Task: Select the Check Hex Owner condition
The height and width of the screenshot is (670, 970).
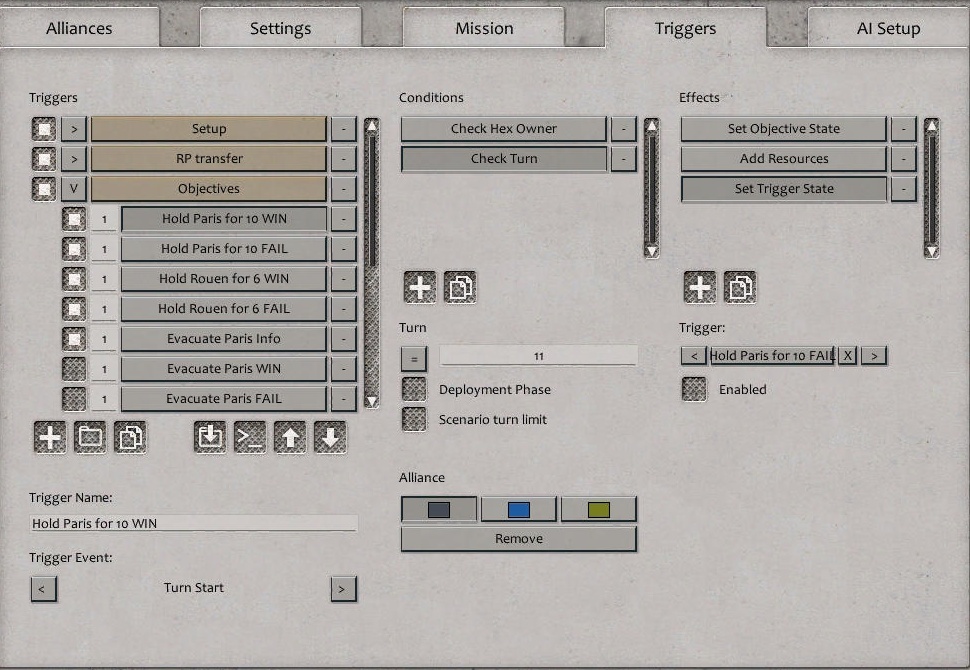Action: [x=503, y=128]
